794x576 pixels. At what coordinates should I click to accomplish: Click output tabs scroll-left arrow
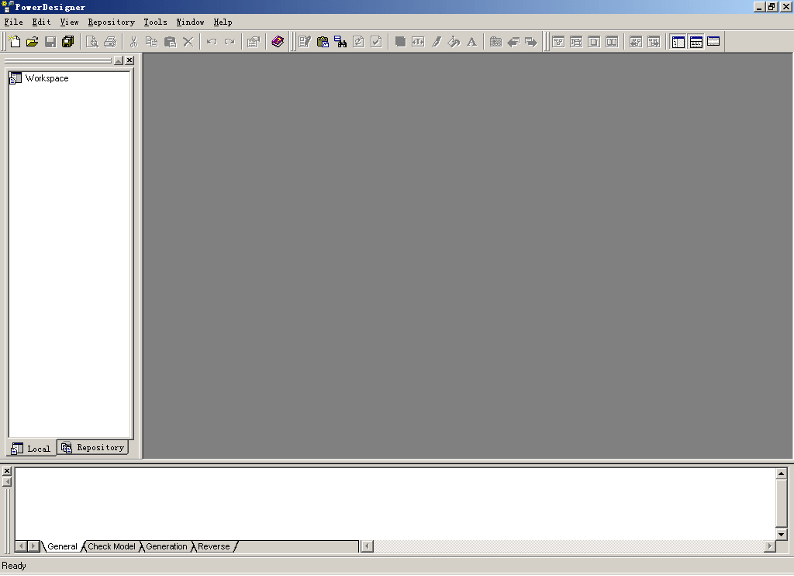click(x=21, y=546)
